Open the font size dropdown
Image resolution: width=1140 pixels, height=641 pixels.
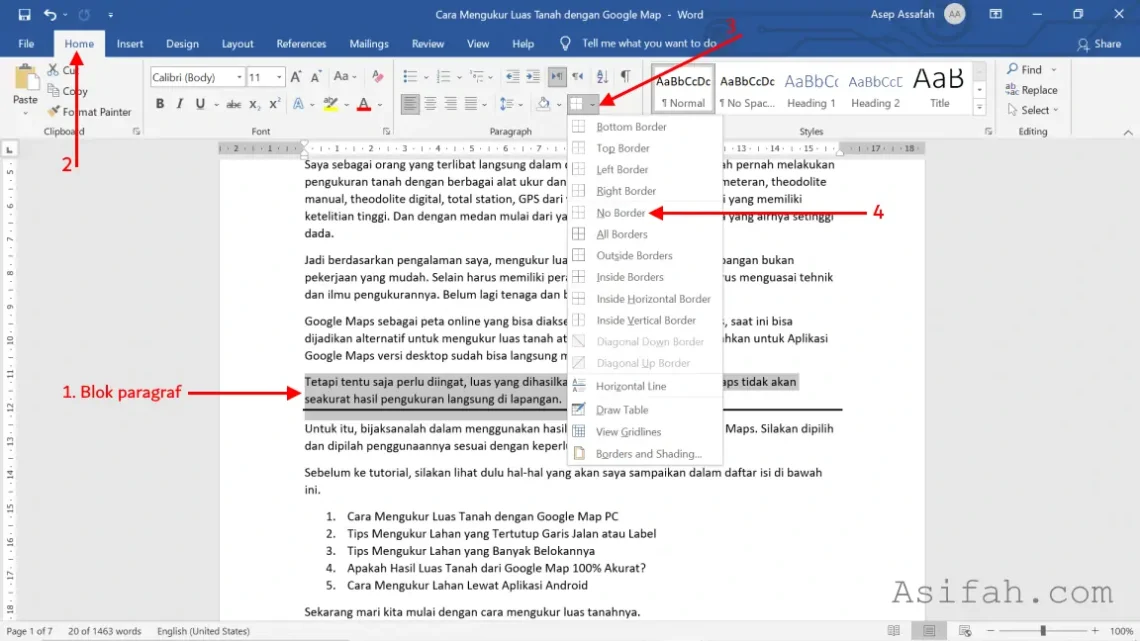(x=278, y=77)
